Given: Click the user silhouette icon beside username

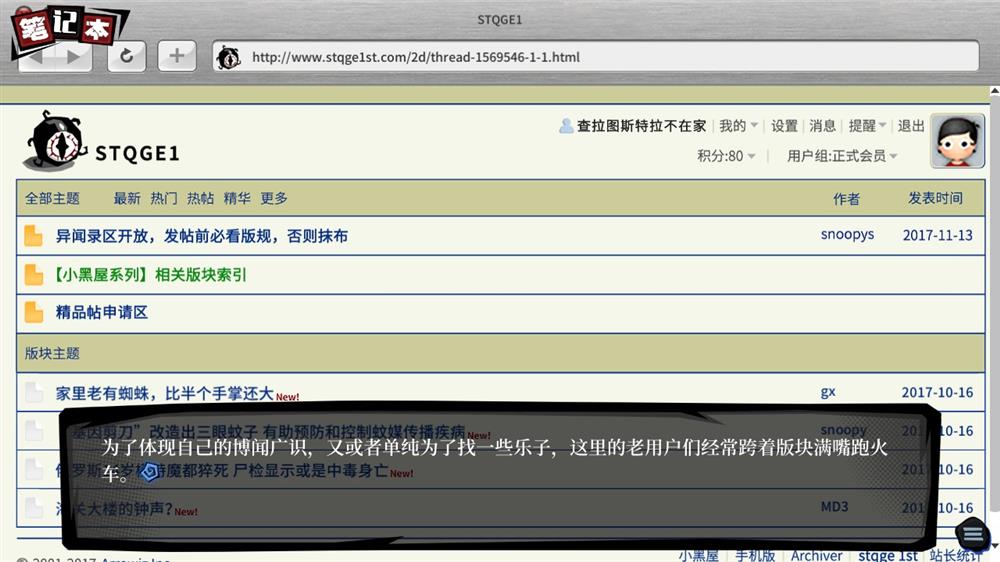Looking at the screenshot, I should 566,126.
